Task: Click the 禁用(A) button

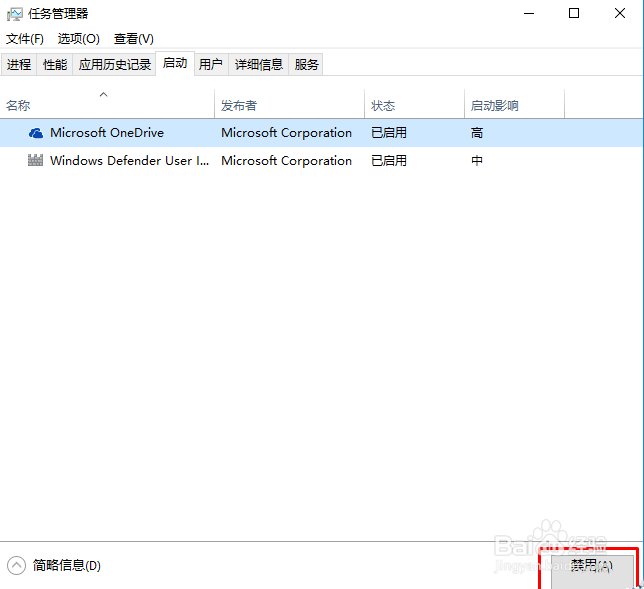Action: 592,571
